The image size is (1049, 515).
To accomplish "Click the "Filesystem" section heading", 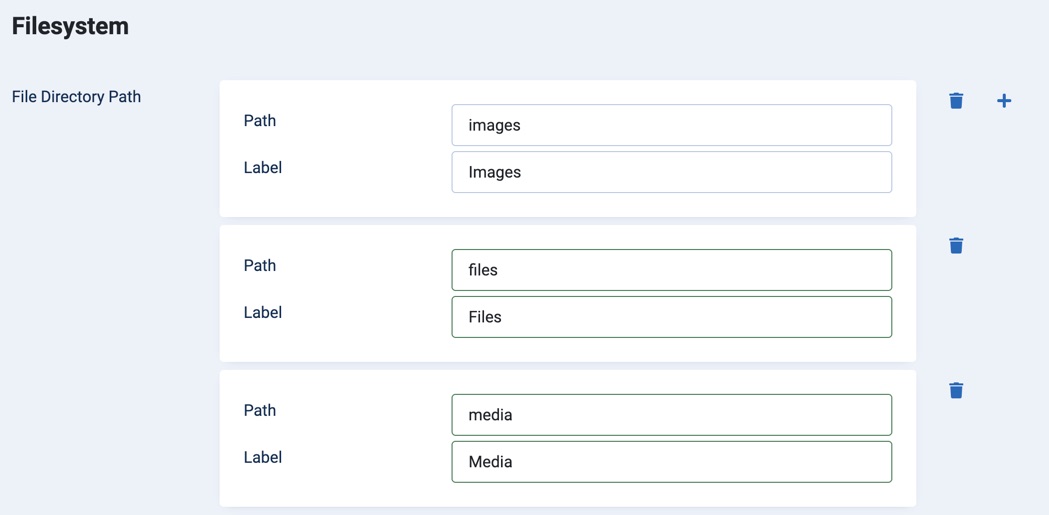I will click(x=70, y=26).
